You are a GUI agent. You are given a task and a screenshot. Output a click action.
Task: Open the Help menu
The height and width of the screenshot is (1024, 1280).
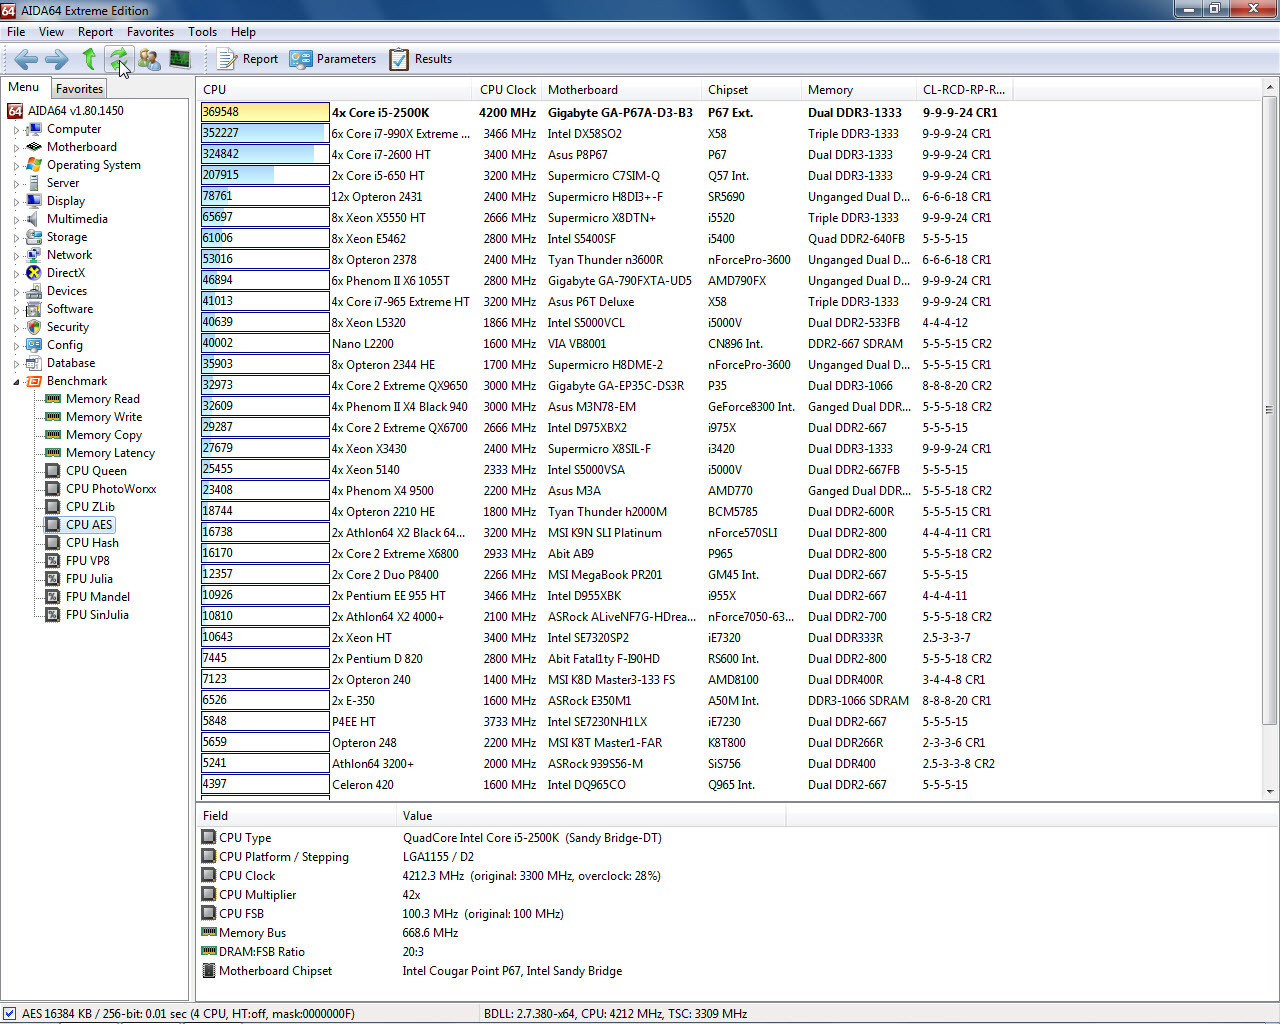click(243, 32)
